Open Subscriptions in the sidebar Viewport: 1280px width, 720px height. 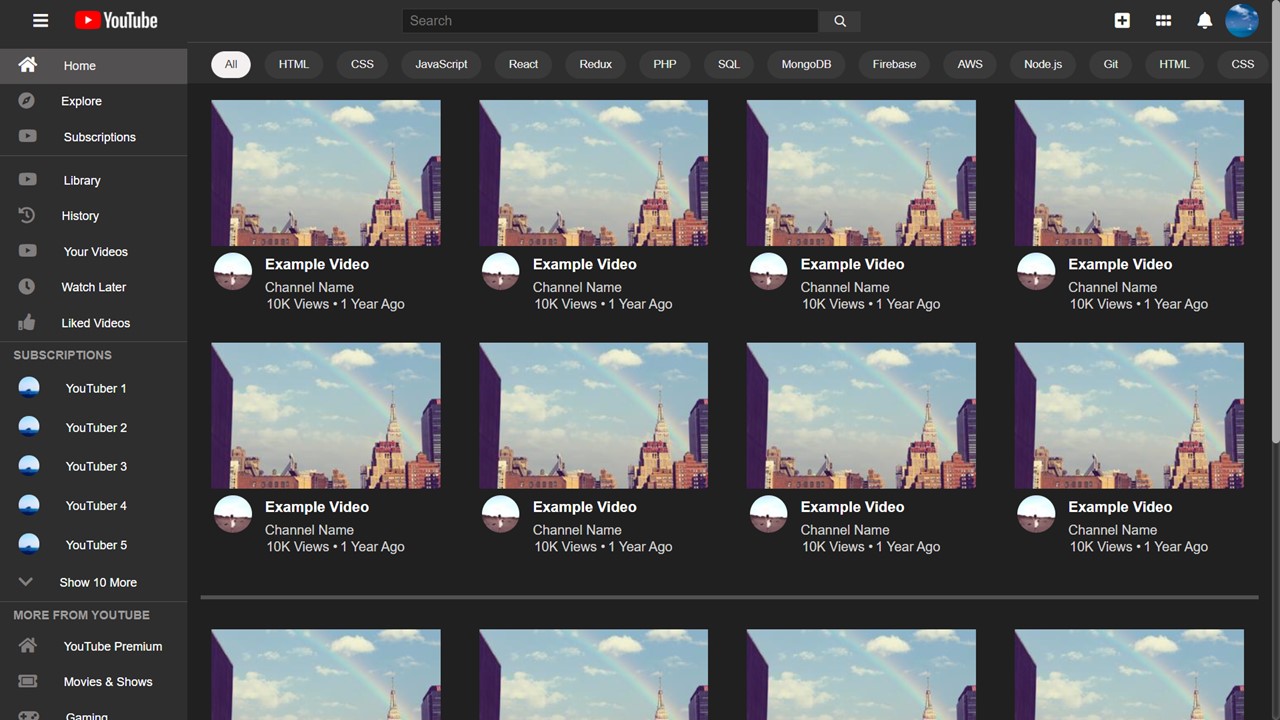[x=99, y=137]
